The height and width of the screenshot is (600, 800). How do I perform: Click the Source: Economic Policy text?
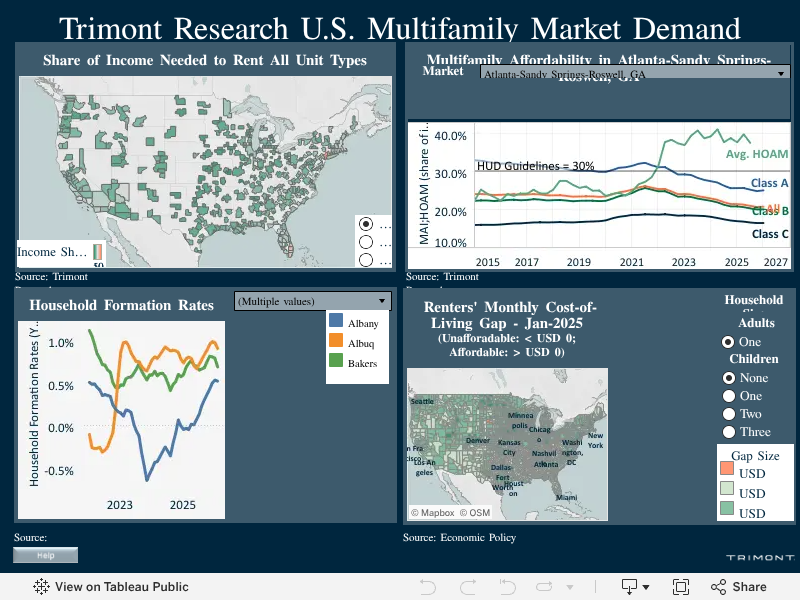coord(459,537)
